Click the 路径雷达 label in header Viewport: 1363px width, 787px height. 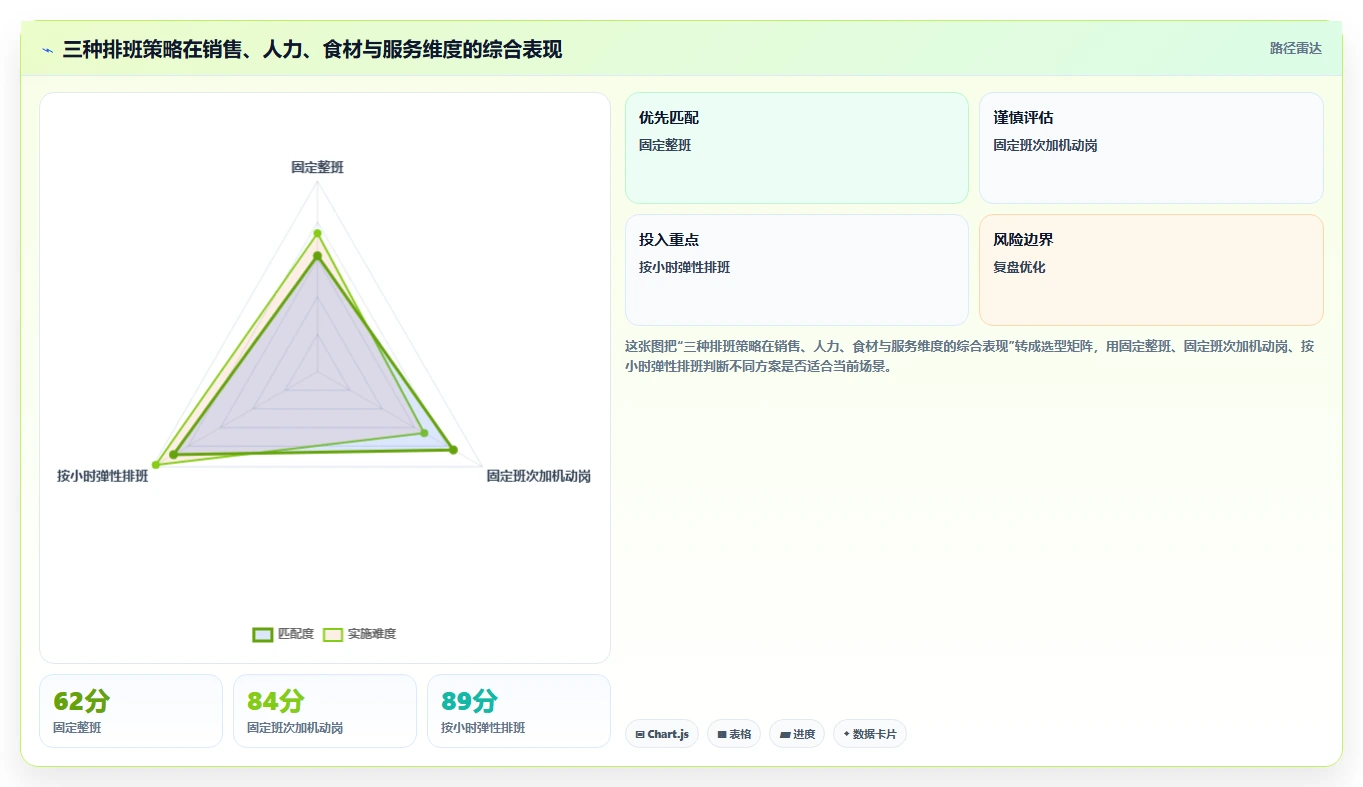tap(1295, 48)
